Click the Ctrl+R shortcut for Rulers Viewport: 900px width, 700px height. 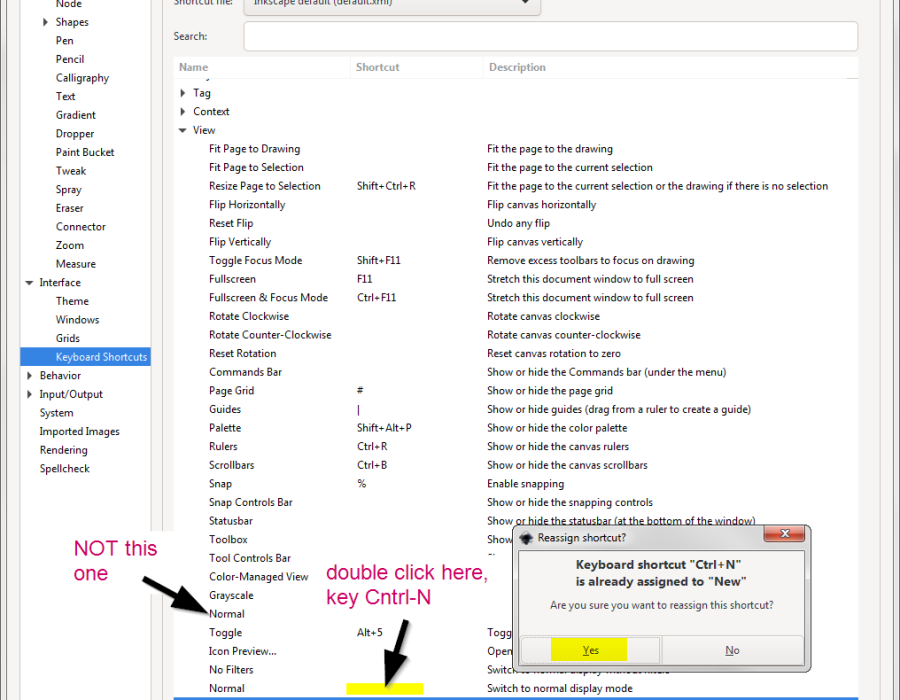372,446
